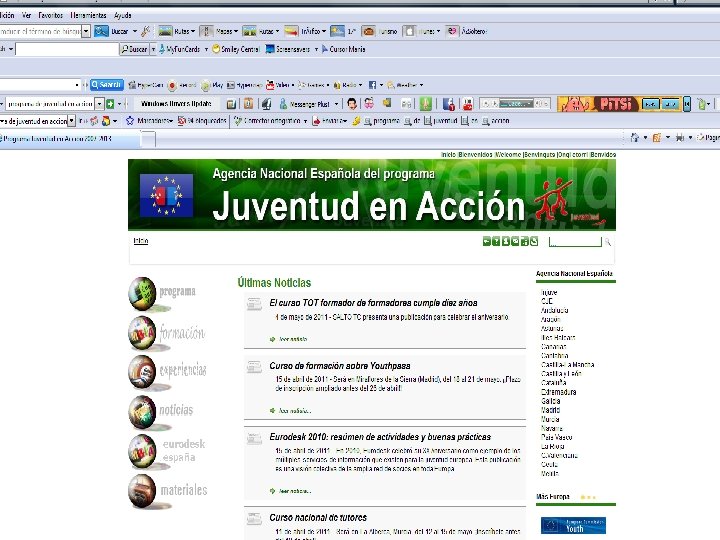Click the RSS feeds icon
The height and width of the screenshot is (540, 720).
click(657, 137)
